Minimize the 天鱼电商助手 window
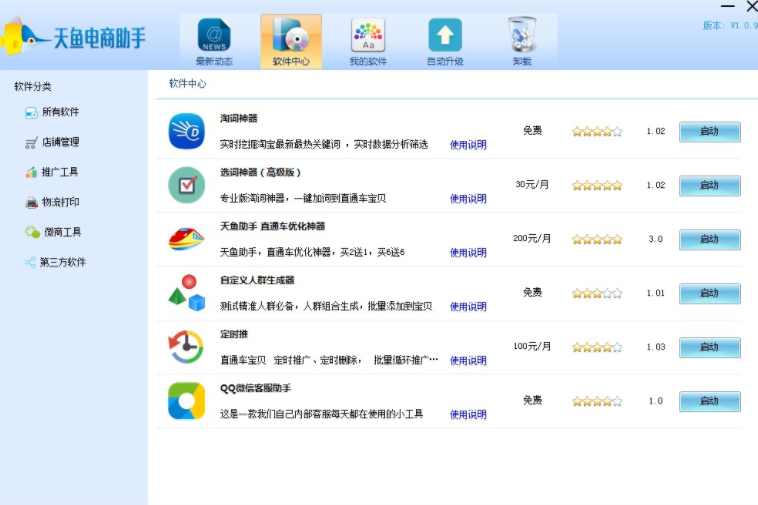Image resolution: width=758 pixels, height=505 pixels. [728, 6]
